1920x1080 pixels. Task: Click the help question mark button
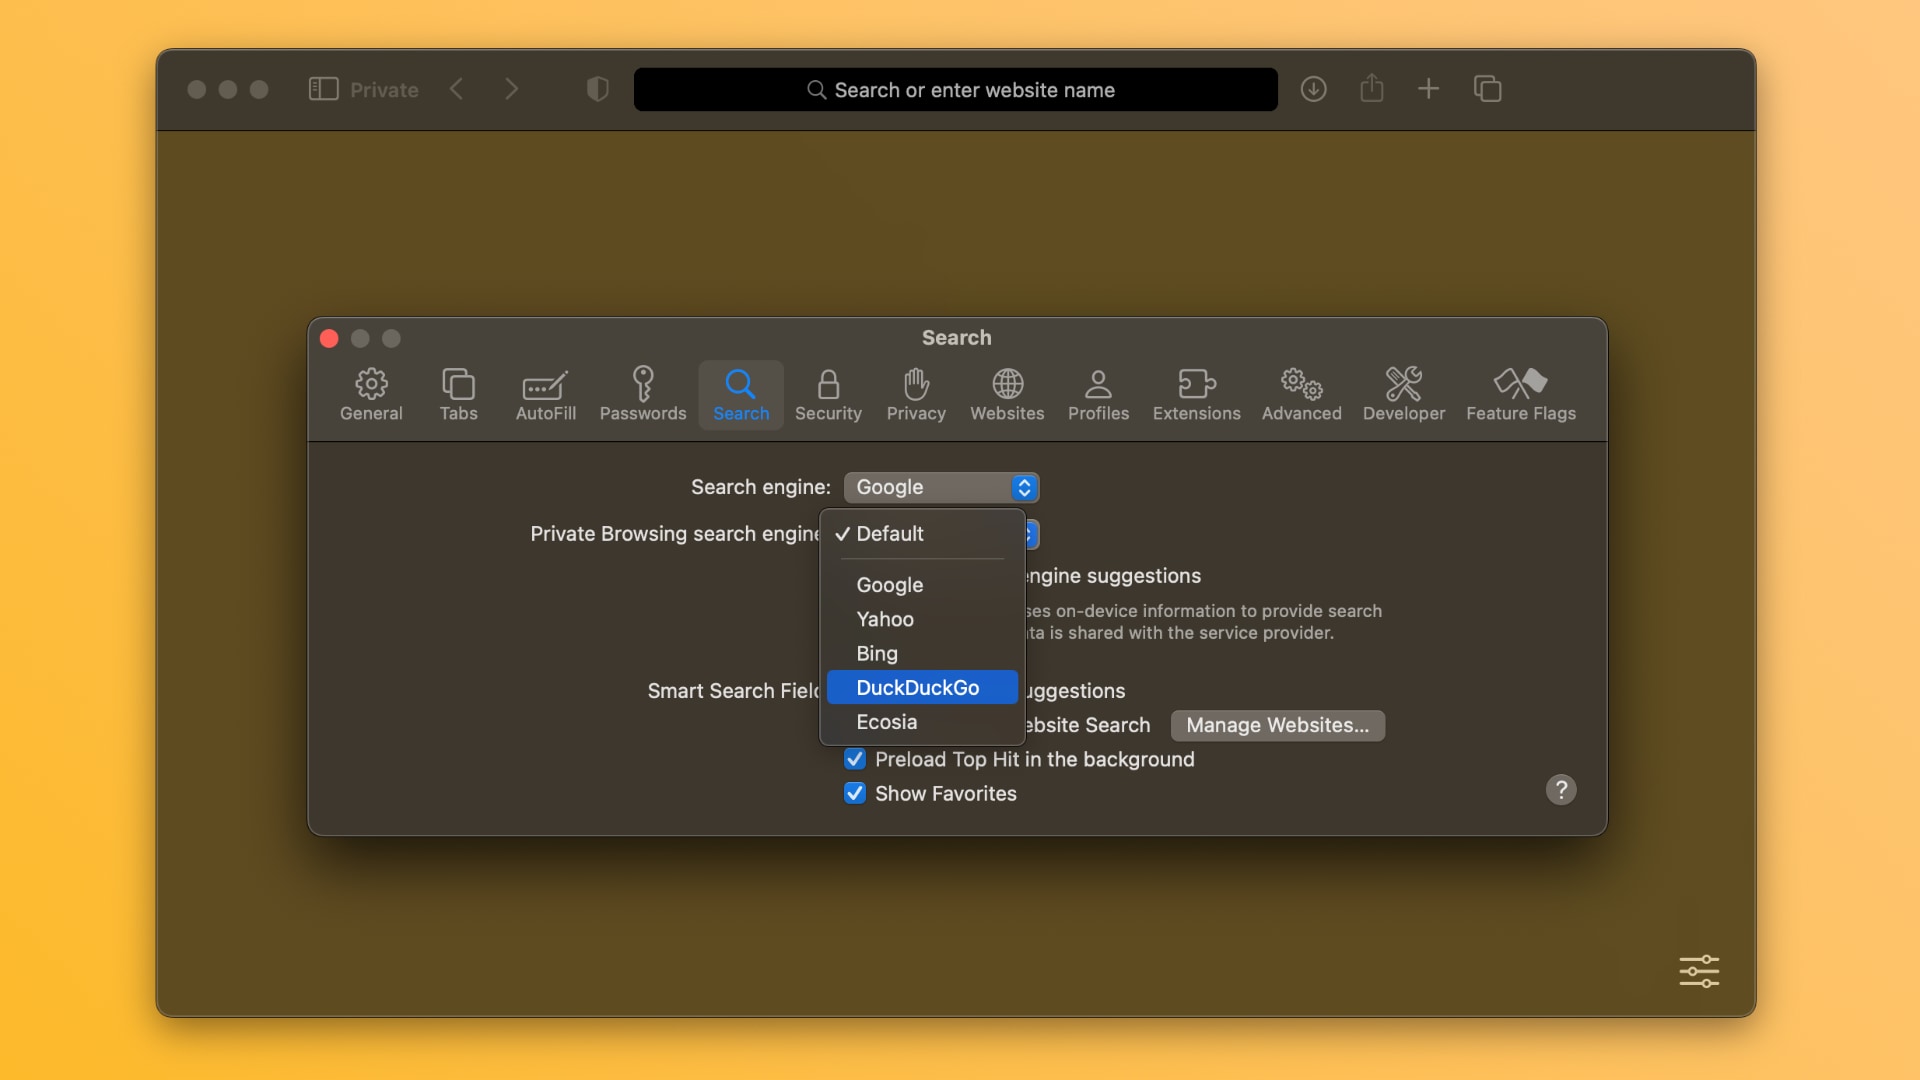[1561, 789]
